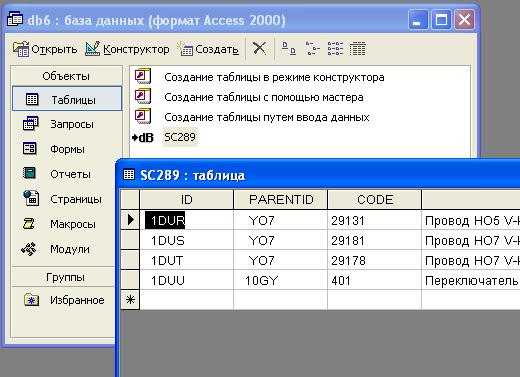The image size is (520, 377).
Task: Click PARENTID cell 10GY
Action: [281, 280]
